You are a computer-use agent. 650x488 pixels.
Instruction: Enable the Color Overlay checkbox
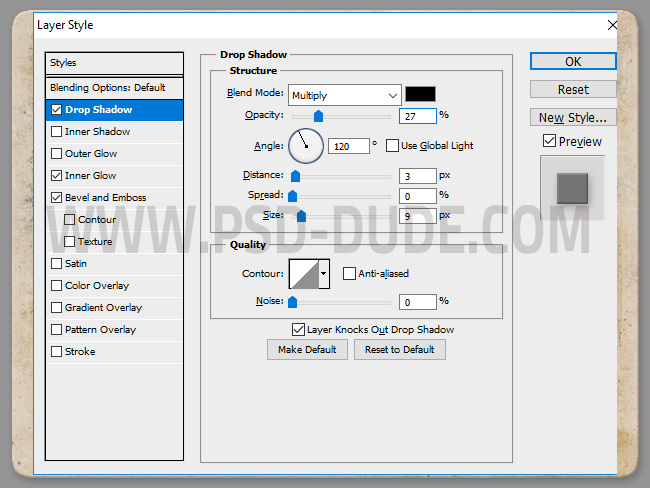[56, 286]
